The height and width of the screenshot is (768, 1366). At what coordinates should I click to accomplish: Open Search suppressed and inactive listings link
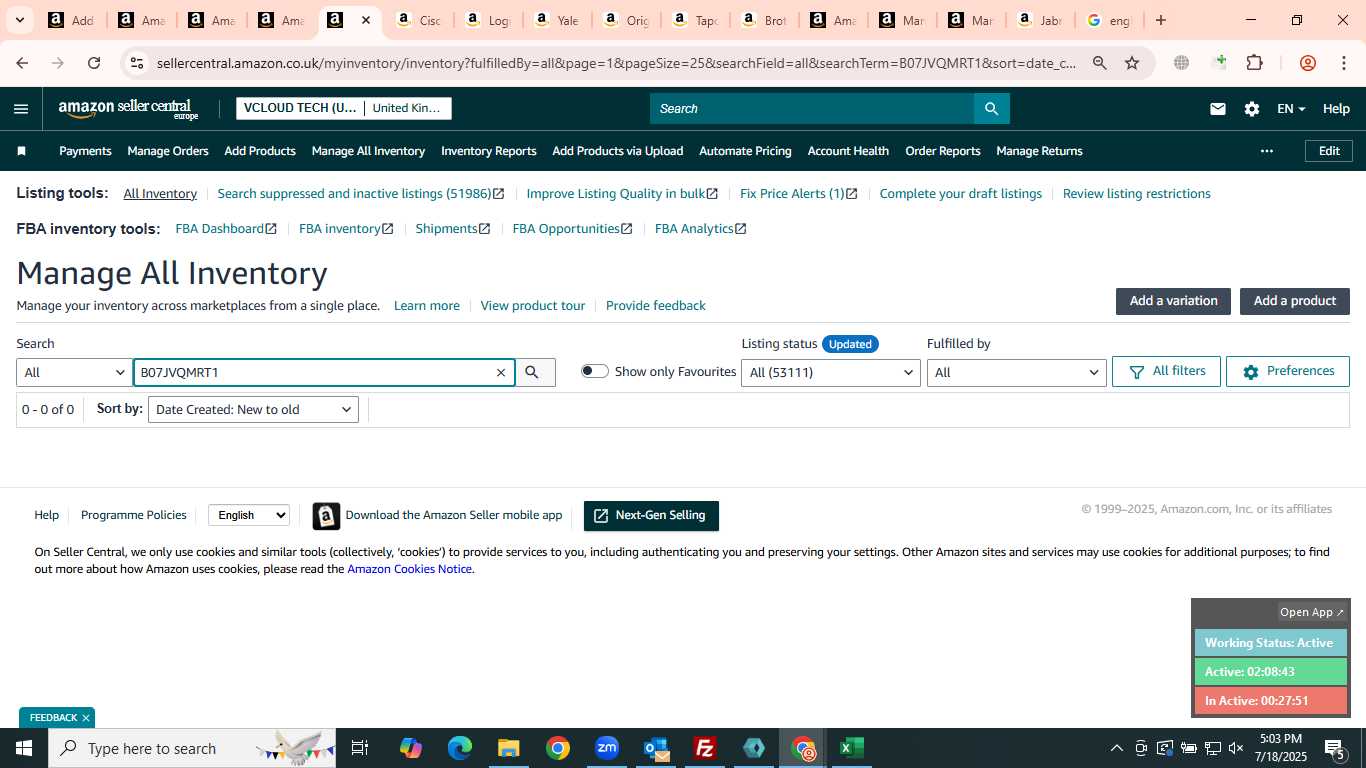coord(361,194)
